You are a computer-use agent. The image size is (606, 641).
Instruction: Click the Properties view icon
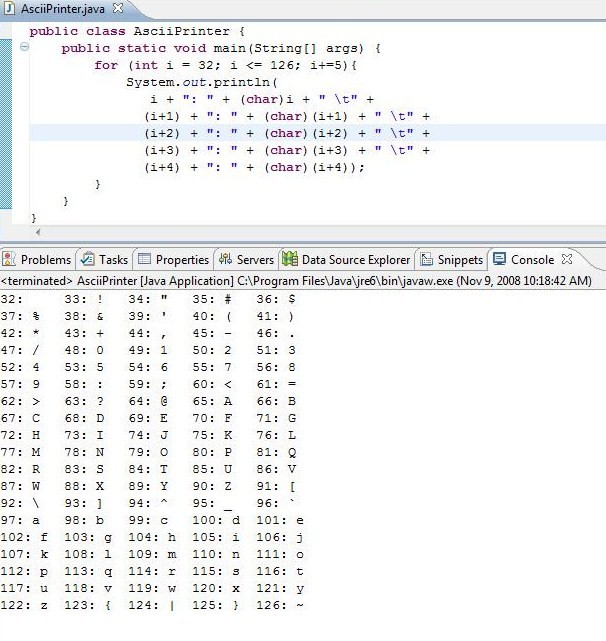(144, 260)
